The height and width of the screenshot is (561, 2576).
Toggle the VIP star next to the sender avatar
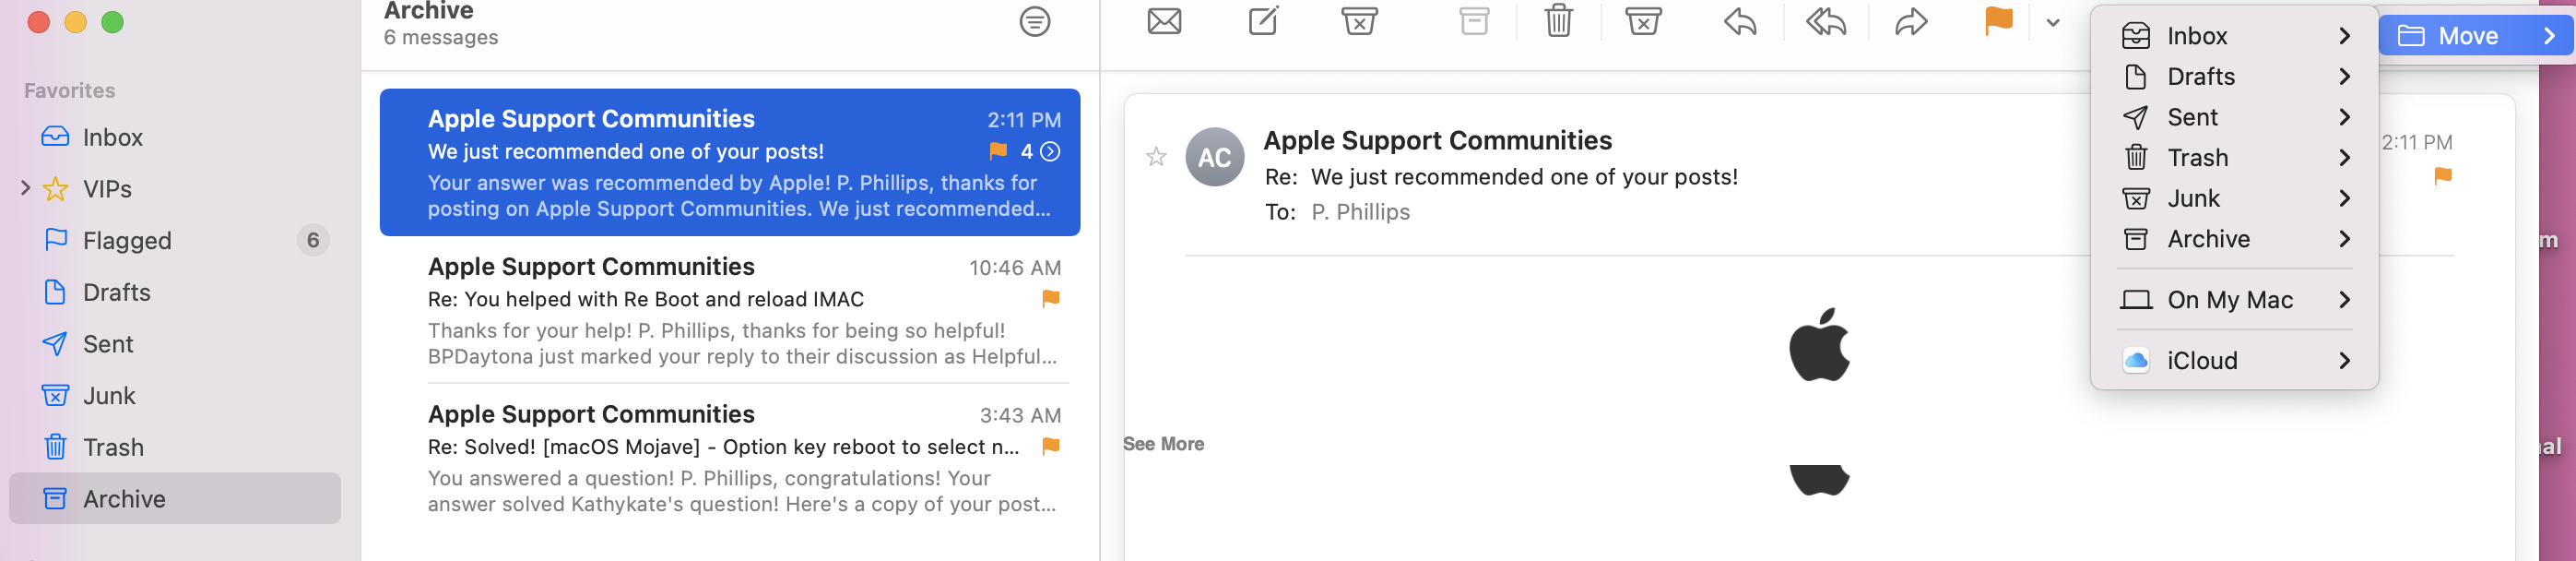[x=1156, y=157]
